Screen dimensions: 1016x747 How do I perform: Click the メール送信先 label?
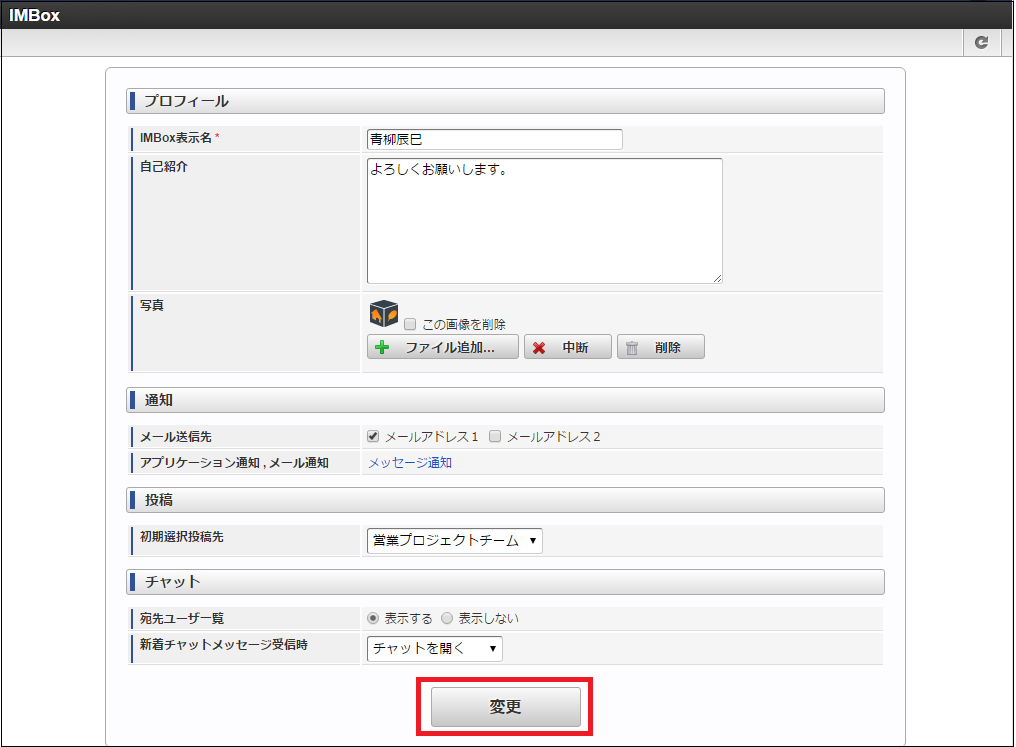click(176, 437)
